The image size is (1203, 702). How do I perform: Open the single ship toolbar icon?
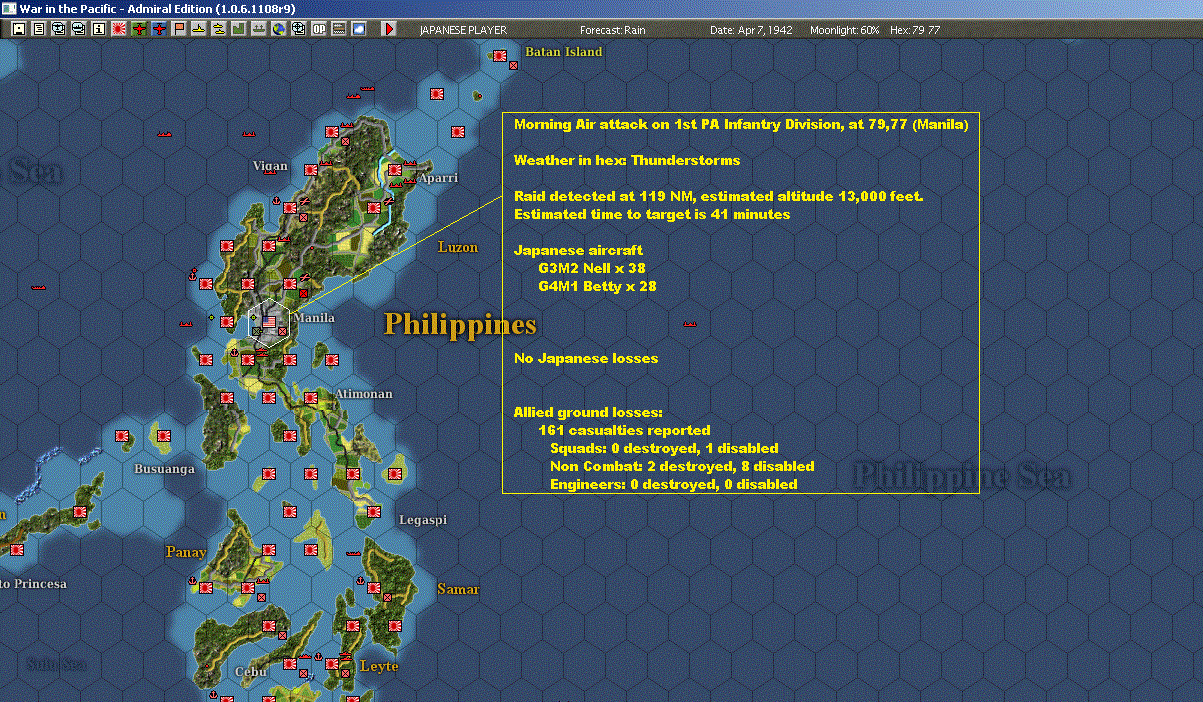point(199,29)
